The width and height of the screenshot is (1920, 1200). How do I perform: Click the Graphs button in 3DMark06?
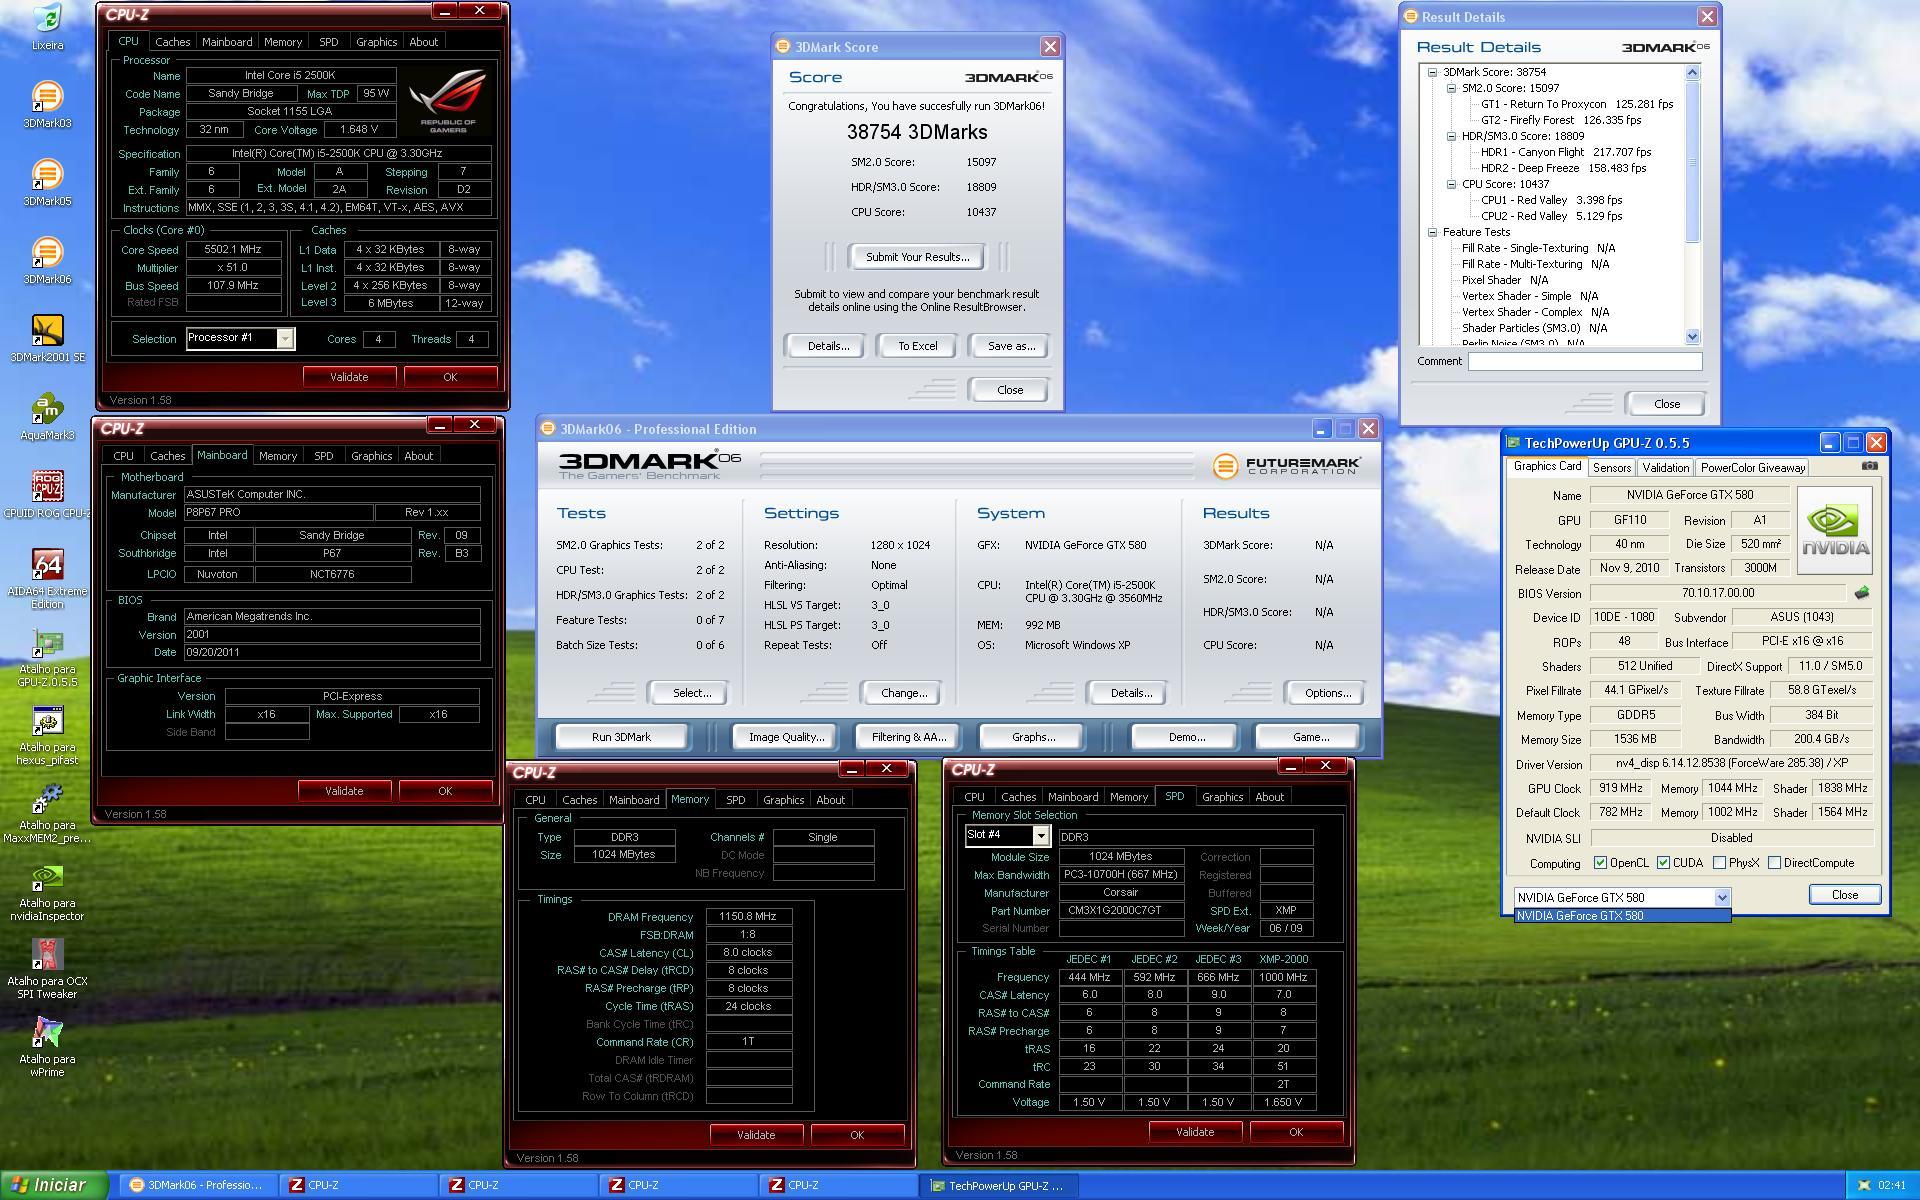tap(1033, 737)
